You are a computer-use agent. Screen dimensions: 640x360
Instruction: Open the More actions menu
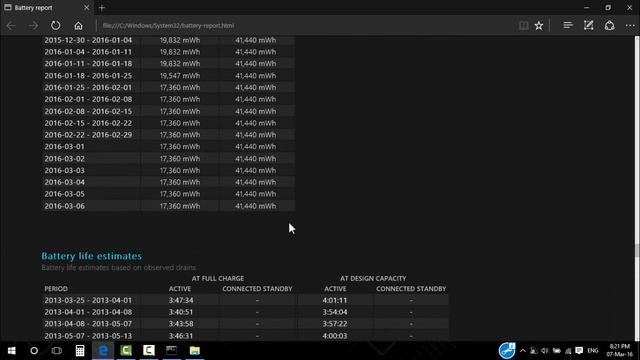click(630, 25)
